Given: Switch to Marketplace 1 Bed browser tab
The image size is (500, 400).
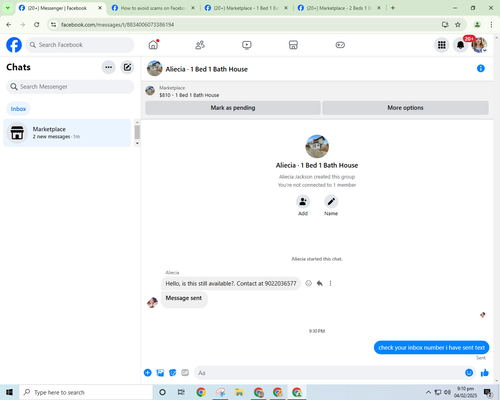Looking at the screenshot, I should coord(246,8).
